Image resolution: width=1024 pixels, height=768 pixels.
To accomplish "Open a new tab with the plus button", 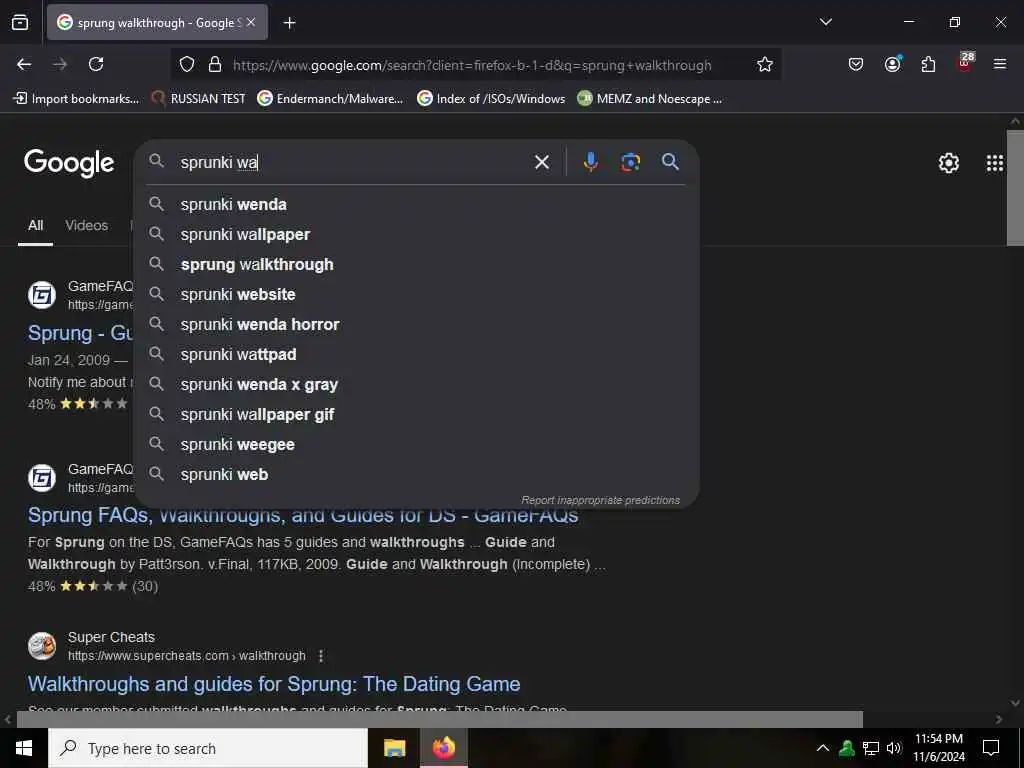I will (x=289, y=23).
